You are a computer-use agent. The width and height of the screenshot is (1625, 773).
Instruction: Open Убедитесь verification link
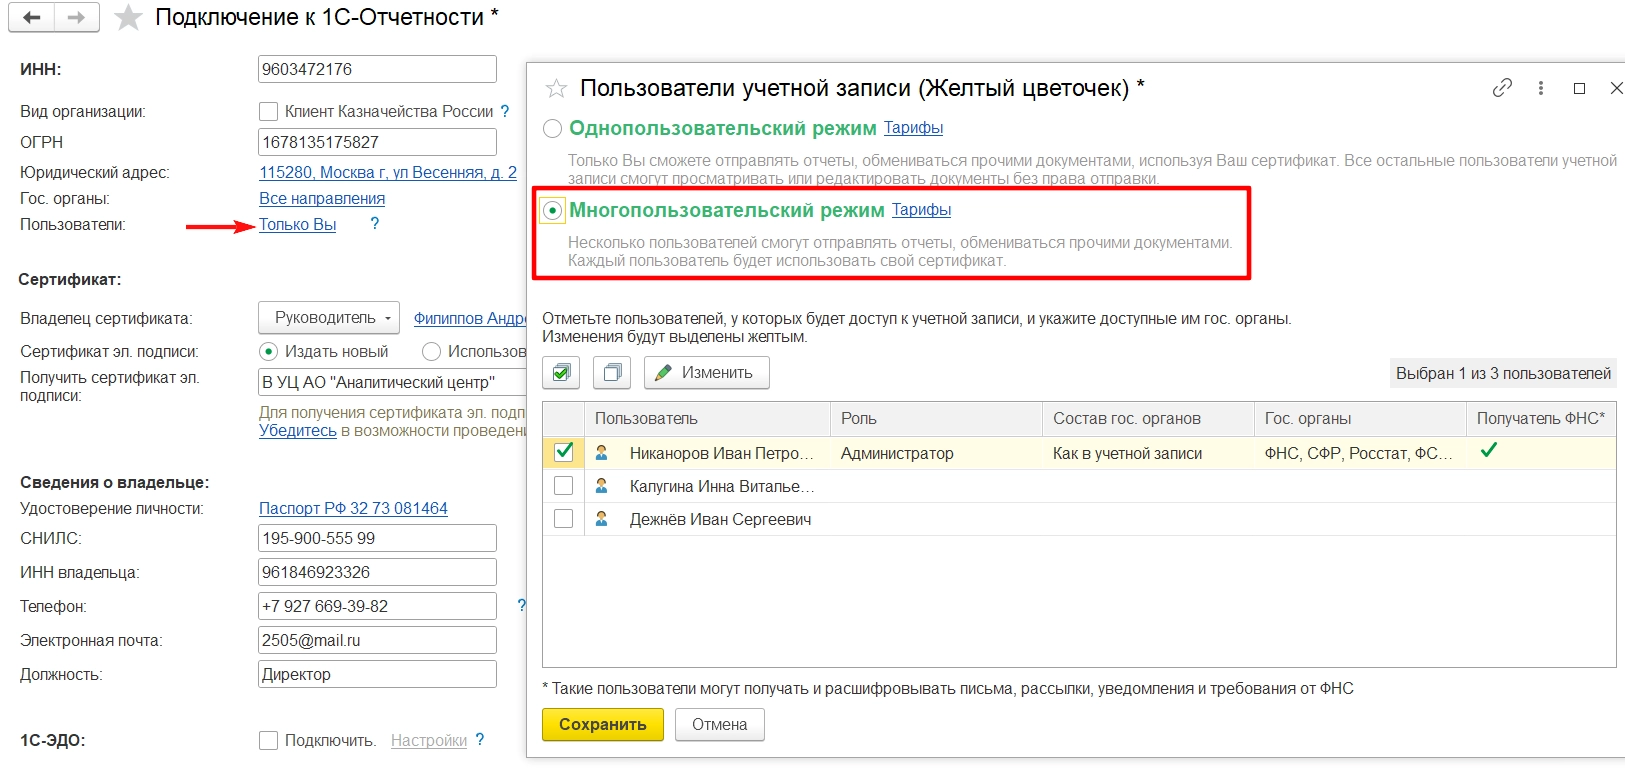click(297, 430)
